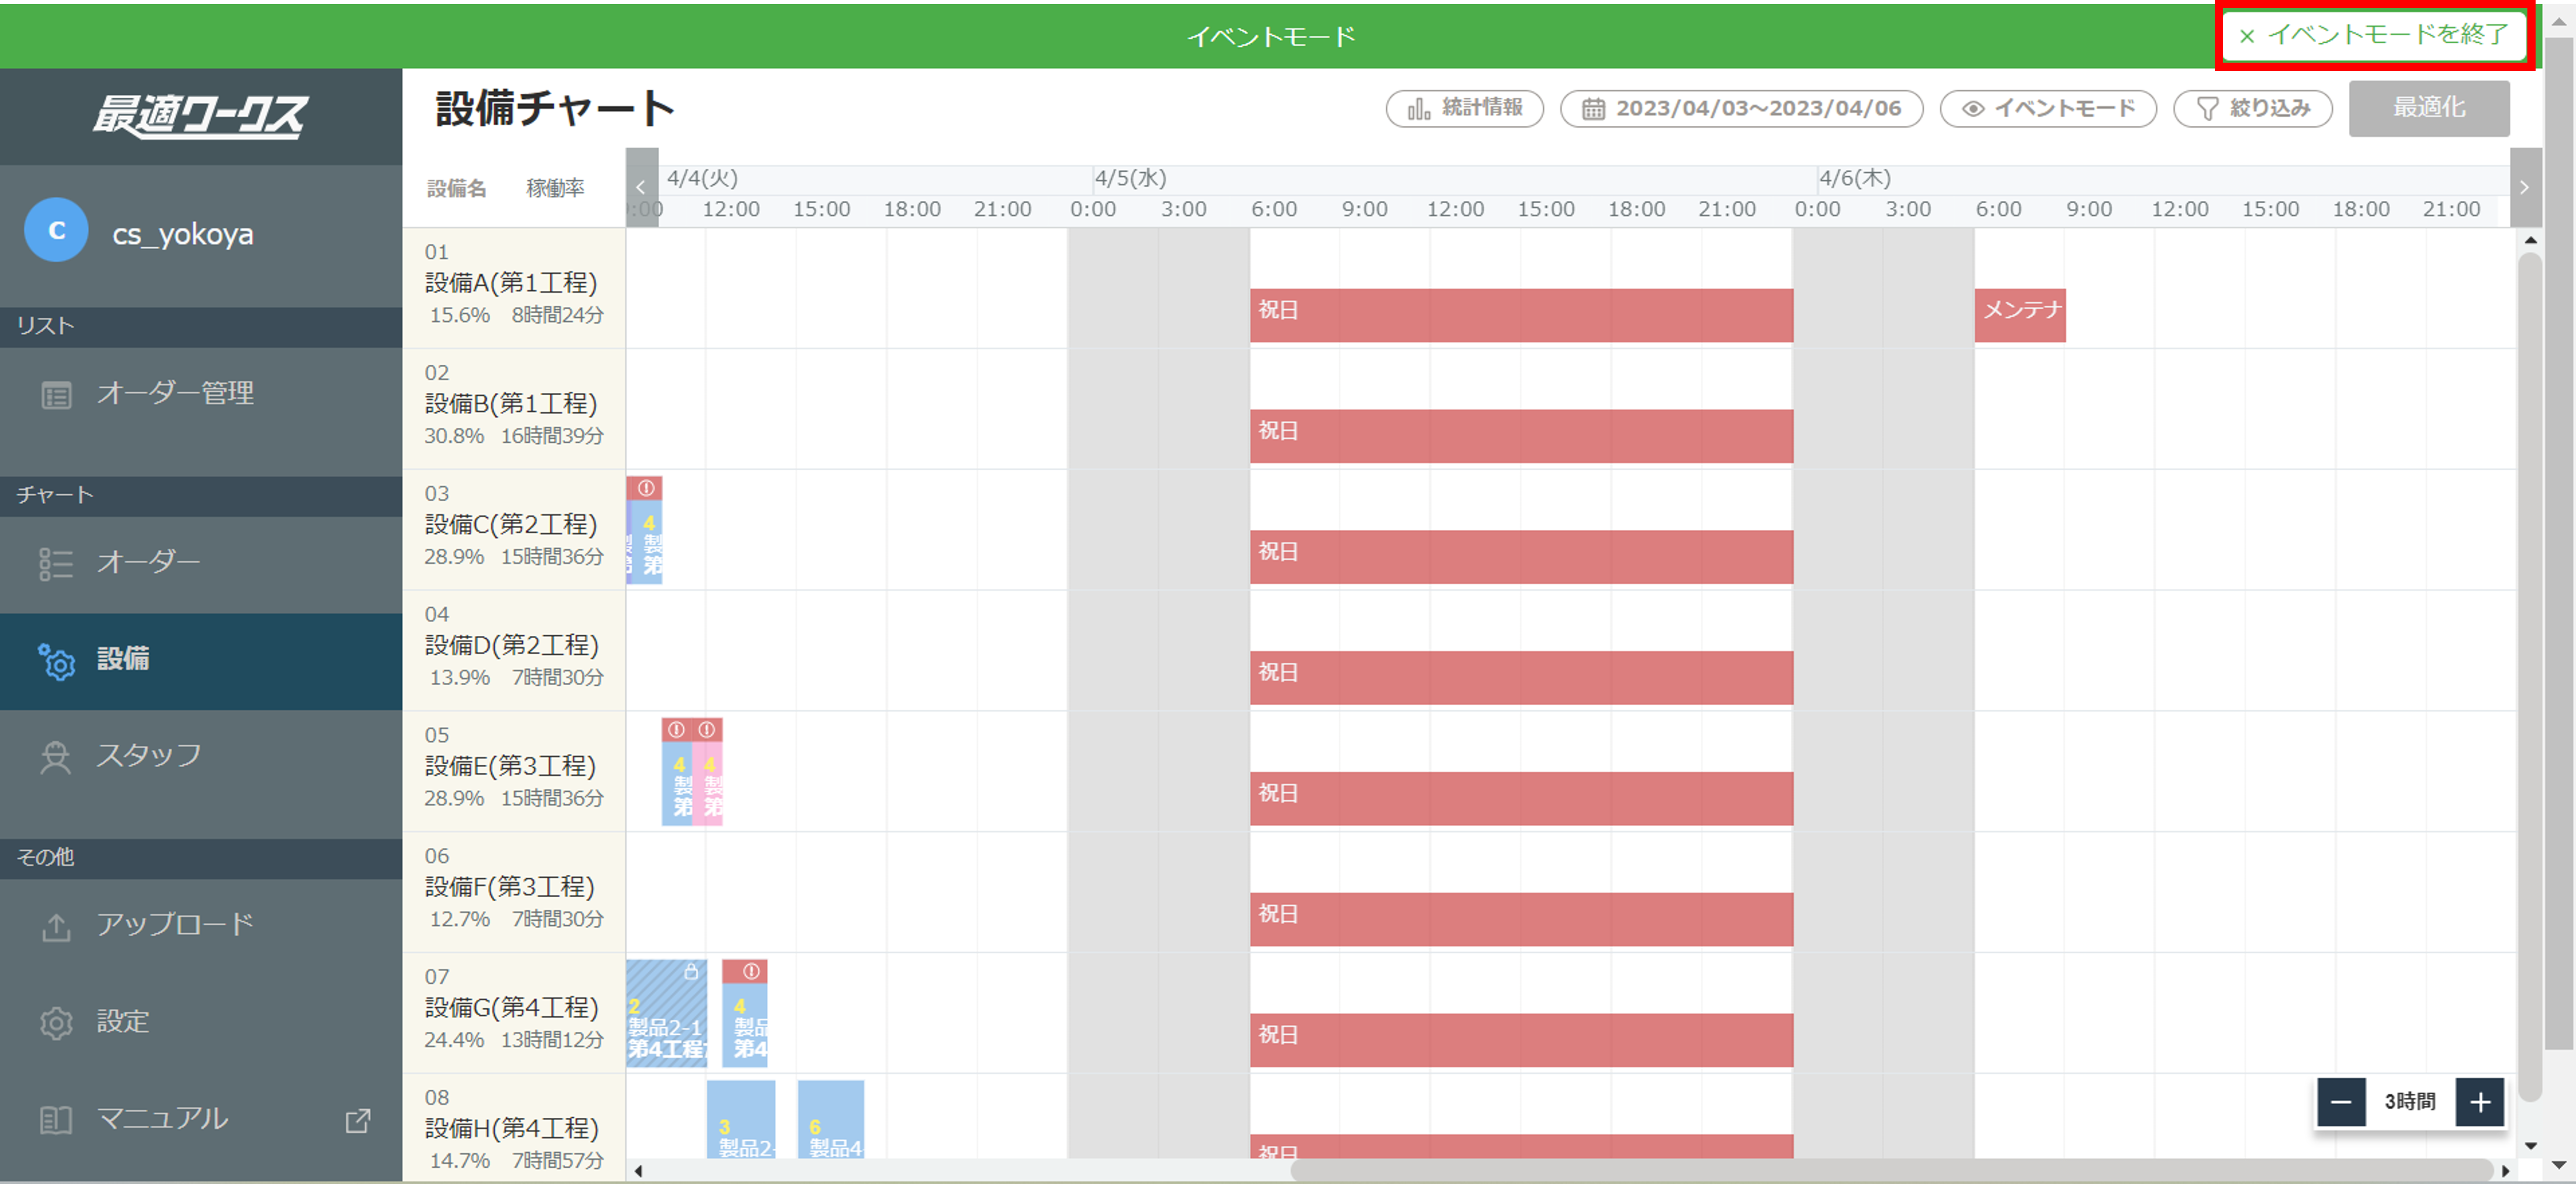Click the chart scrollbar left arrow
Viewport: 2576px width, 1184px height.
638,1171
